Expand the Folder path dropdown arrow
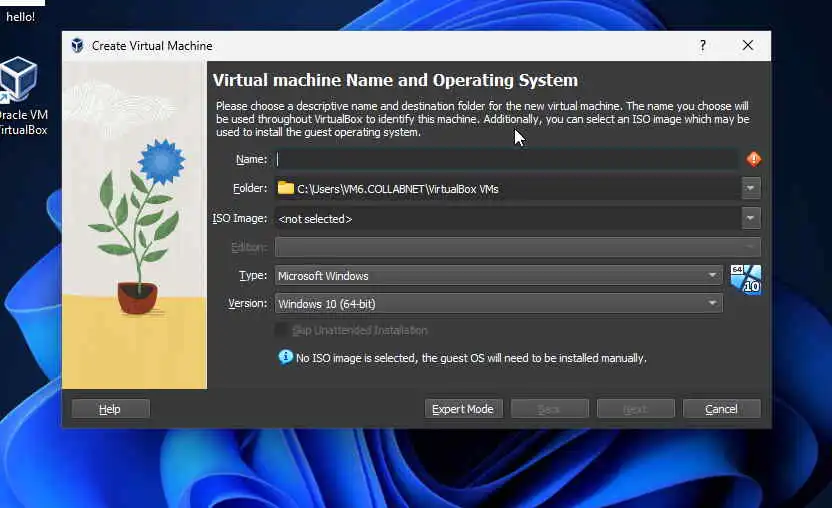The image size is (832, 508). tap(750, 188)
